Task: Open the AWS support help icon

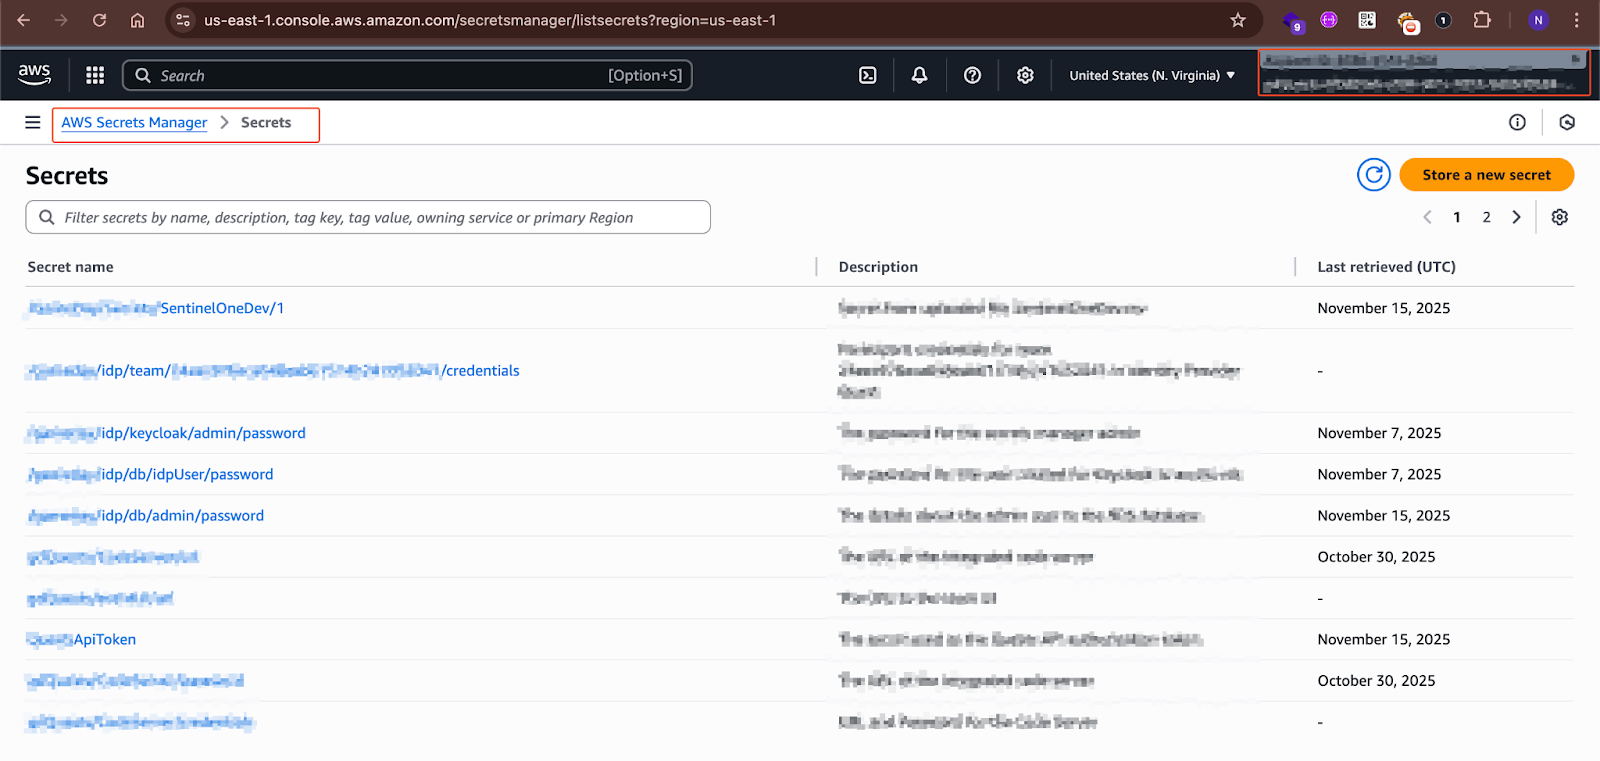Action: click(972, 75)
